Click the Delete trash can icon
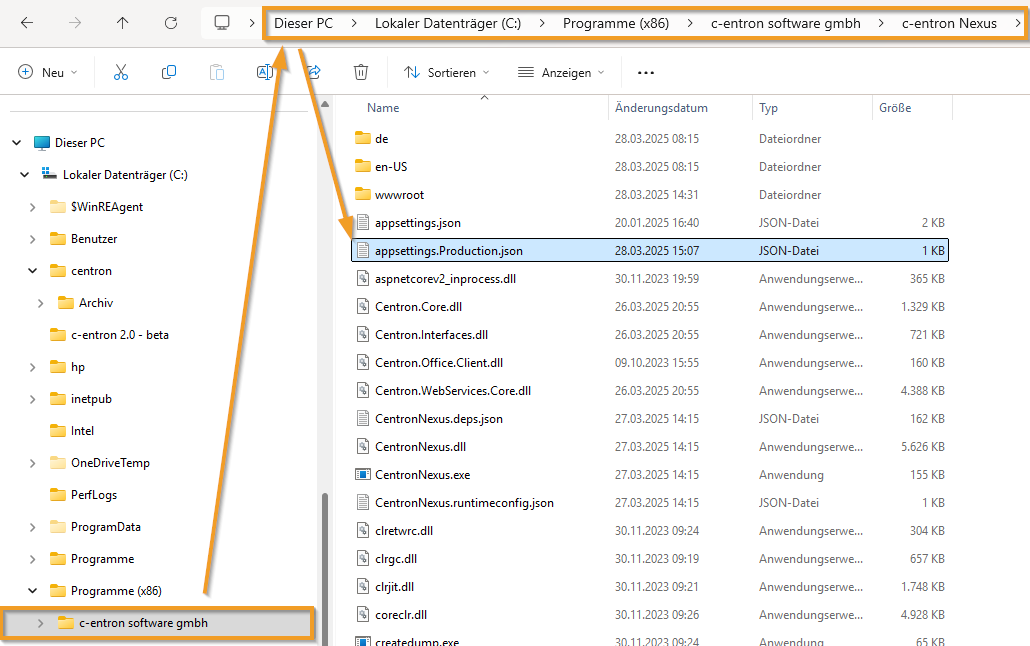 (361, 72)
